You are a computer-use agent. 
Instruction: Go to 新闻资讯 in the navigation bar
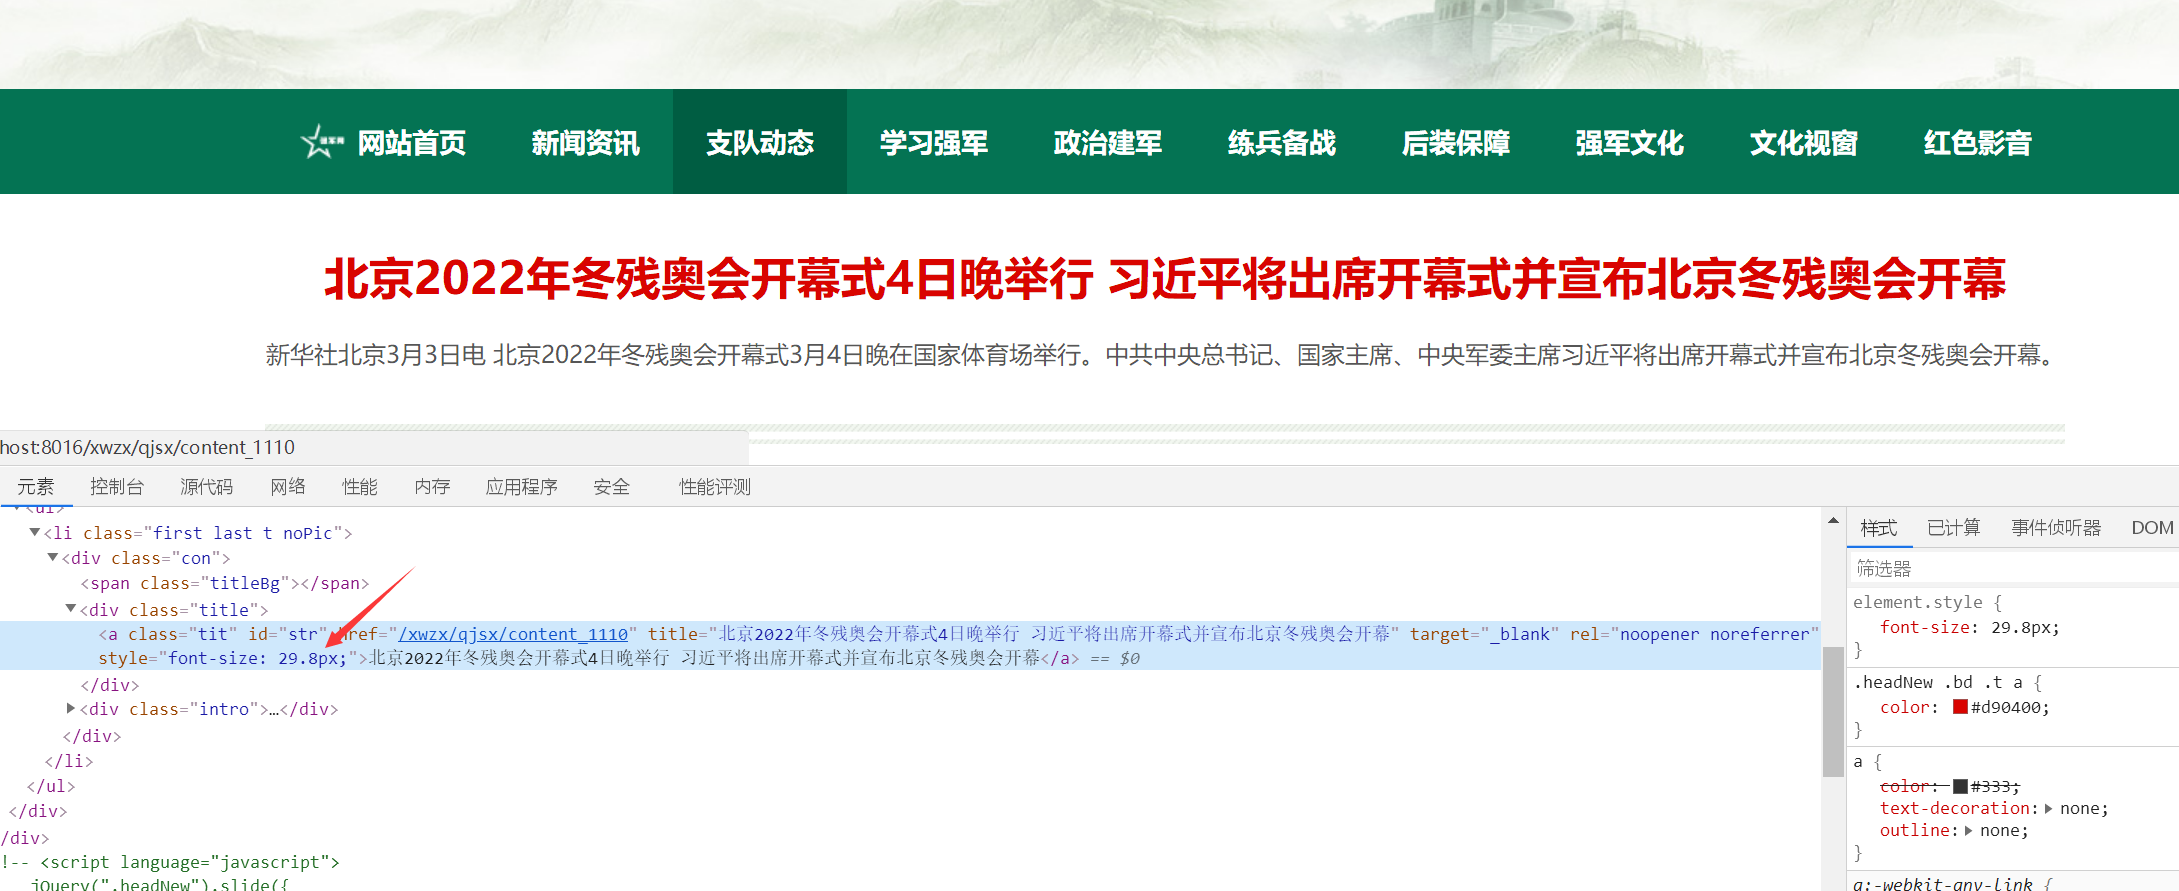coord(585,143)
